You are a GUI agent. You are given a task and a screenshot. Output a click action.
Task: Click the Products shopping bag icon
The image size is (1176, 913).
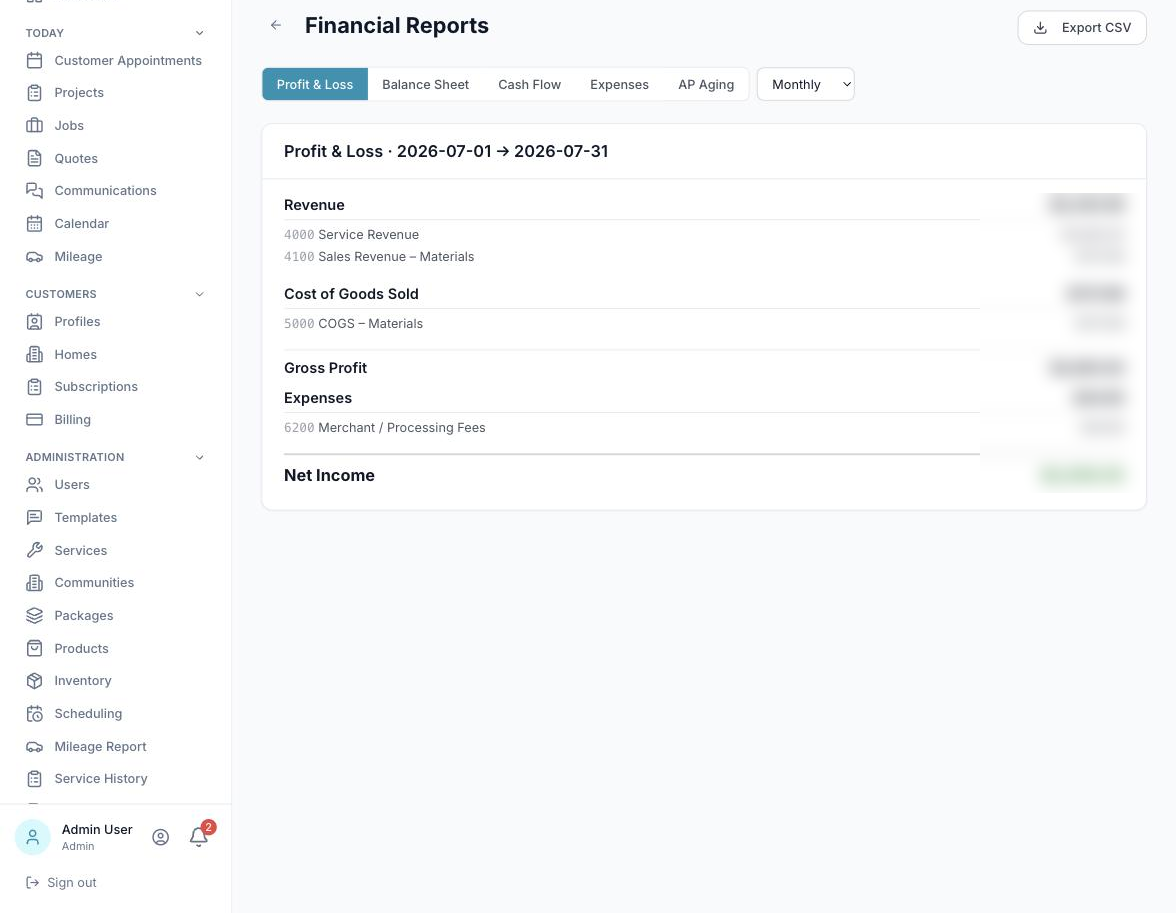coord(34,648)
